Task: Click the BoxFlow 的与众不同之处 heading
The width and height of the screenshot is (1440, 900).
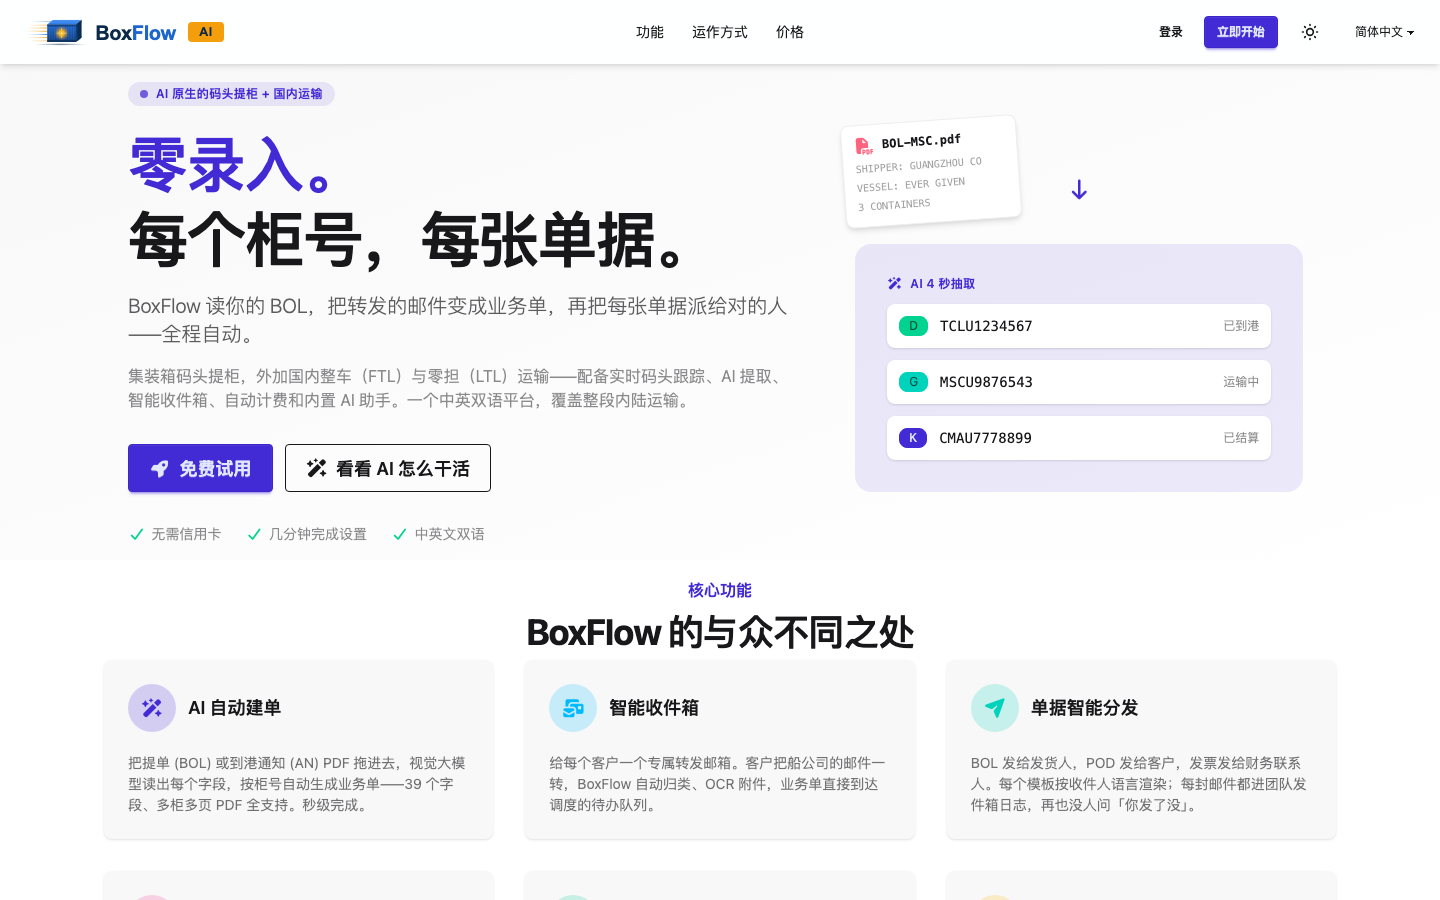Action: (x=720, y=633)
